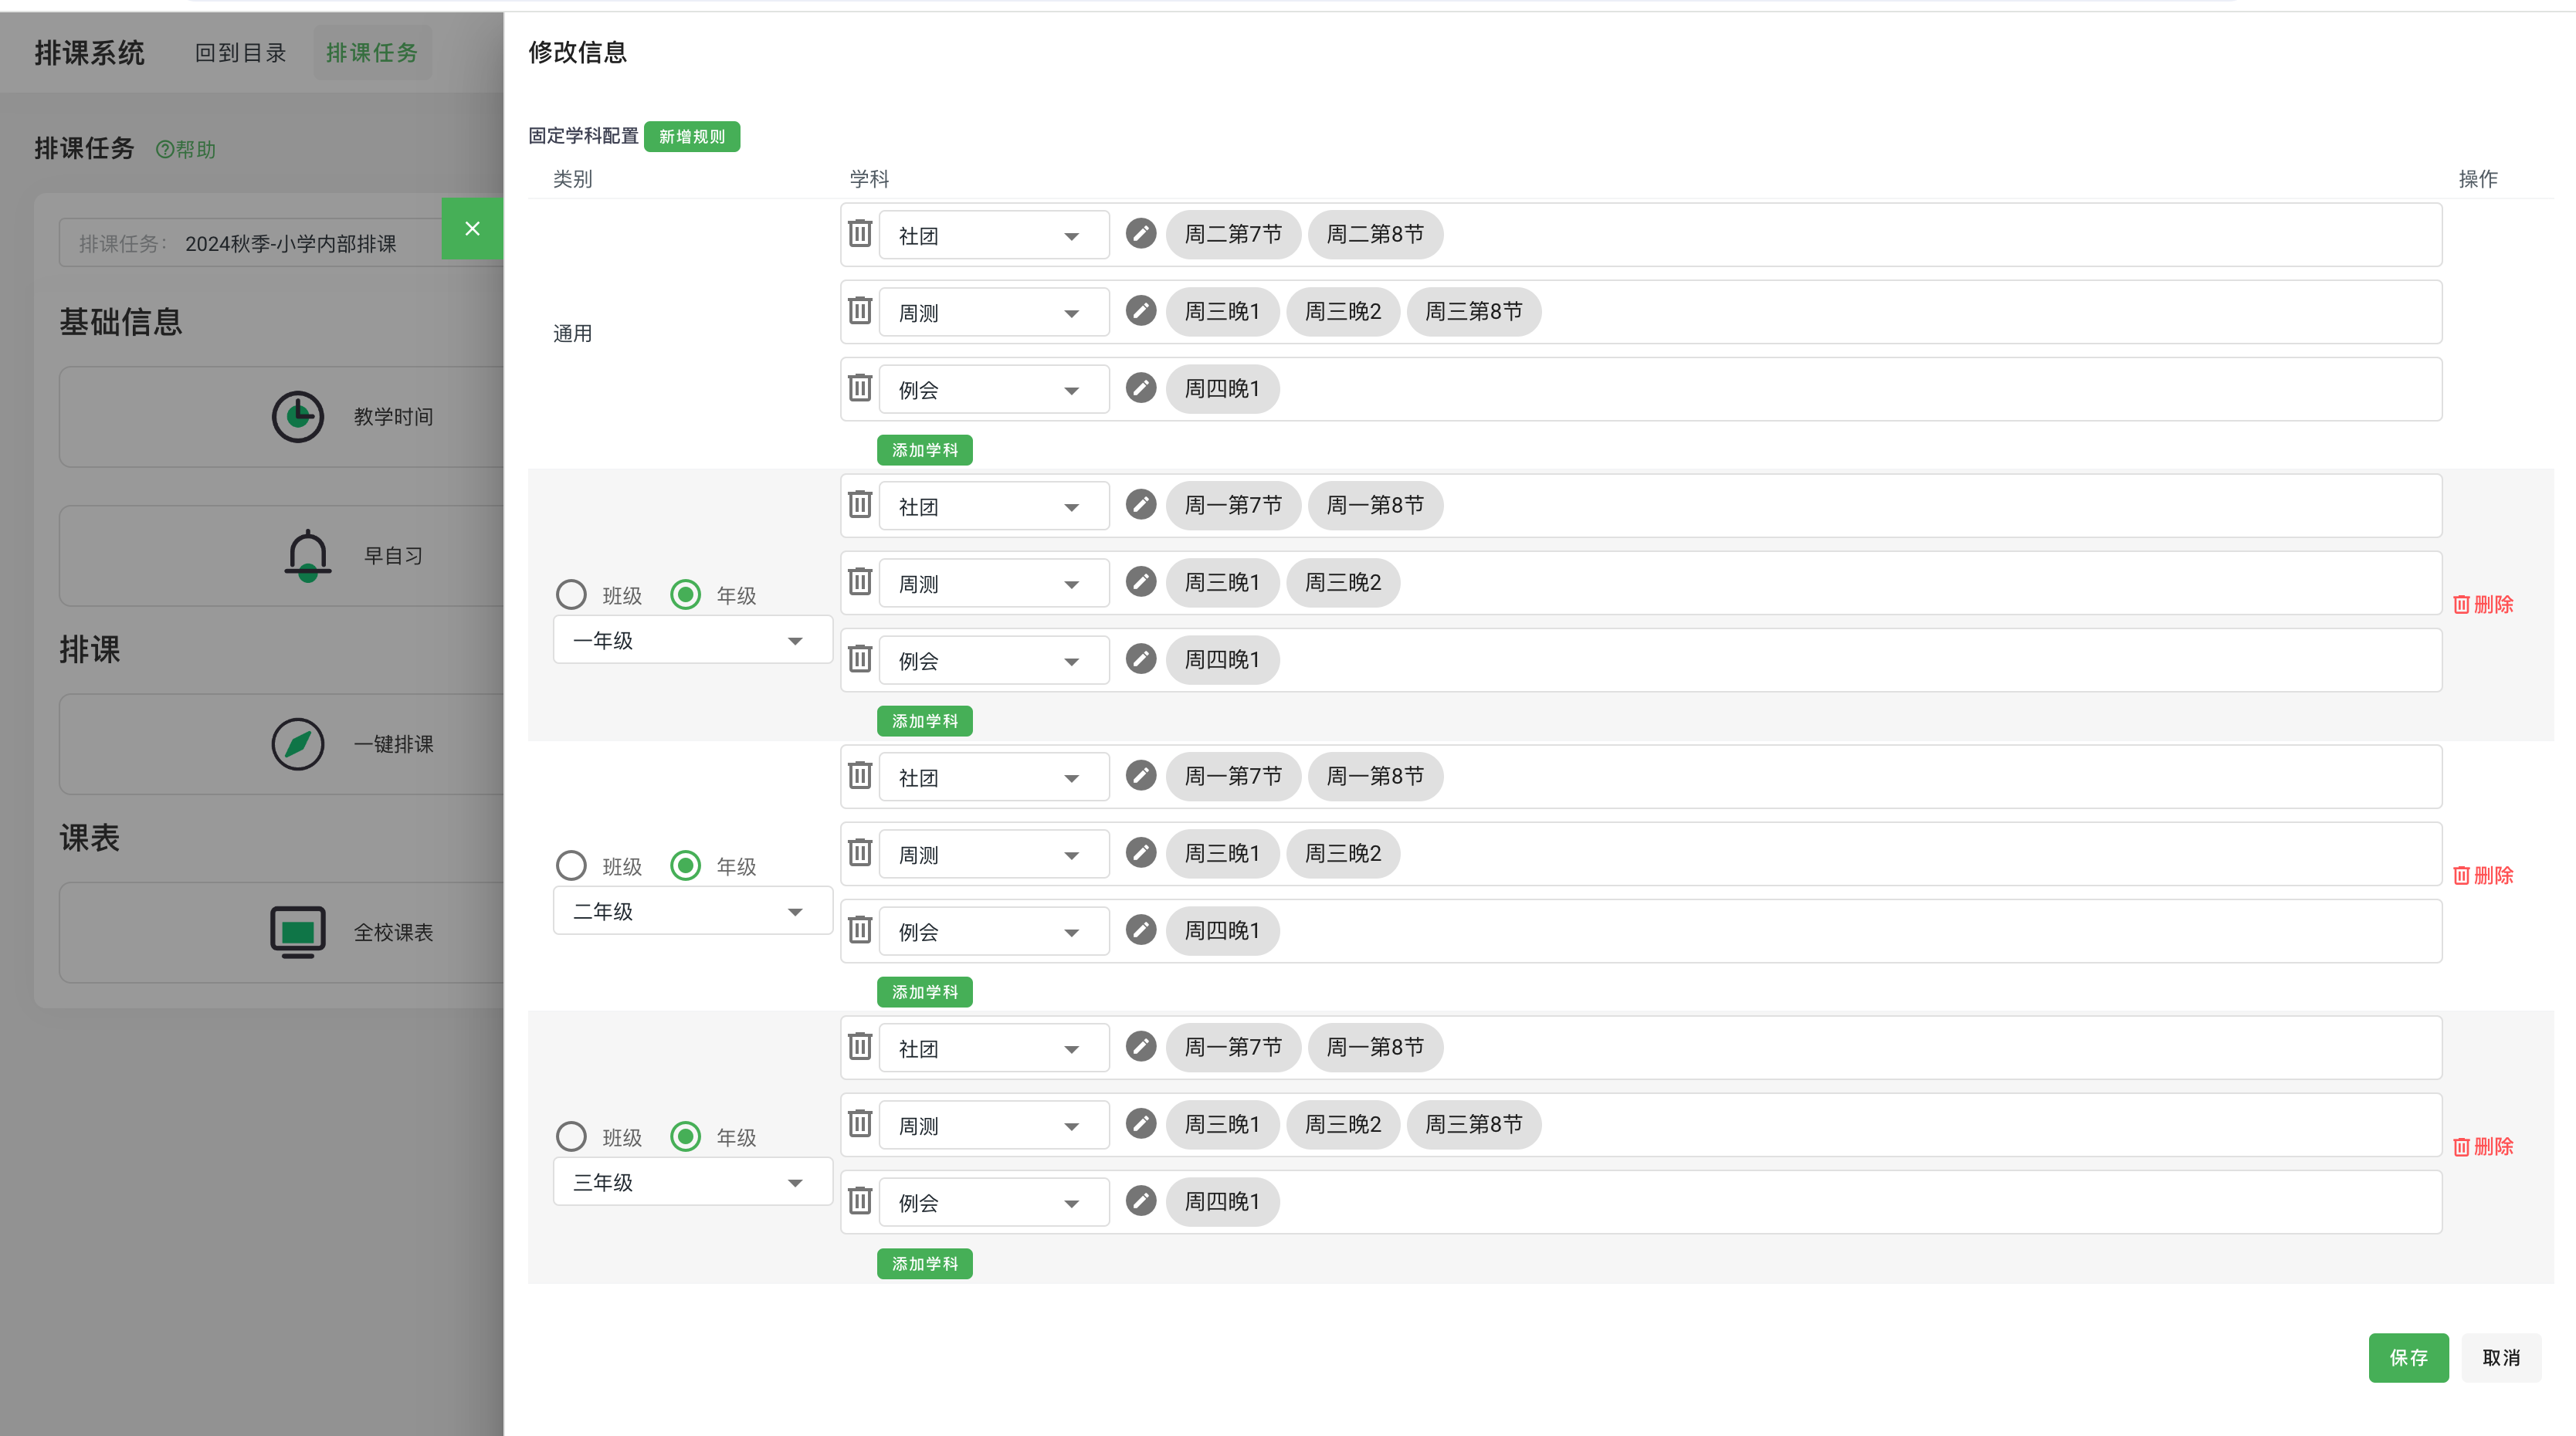Click the 新增规则 button
The height and width of the screenshot is (1436, 2576).
[x=691, y=137]
